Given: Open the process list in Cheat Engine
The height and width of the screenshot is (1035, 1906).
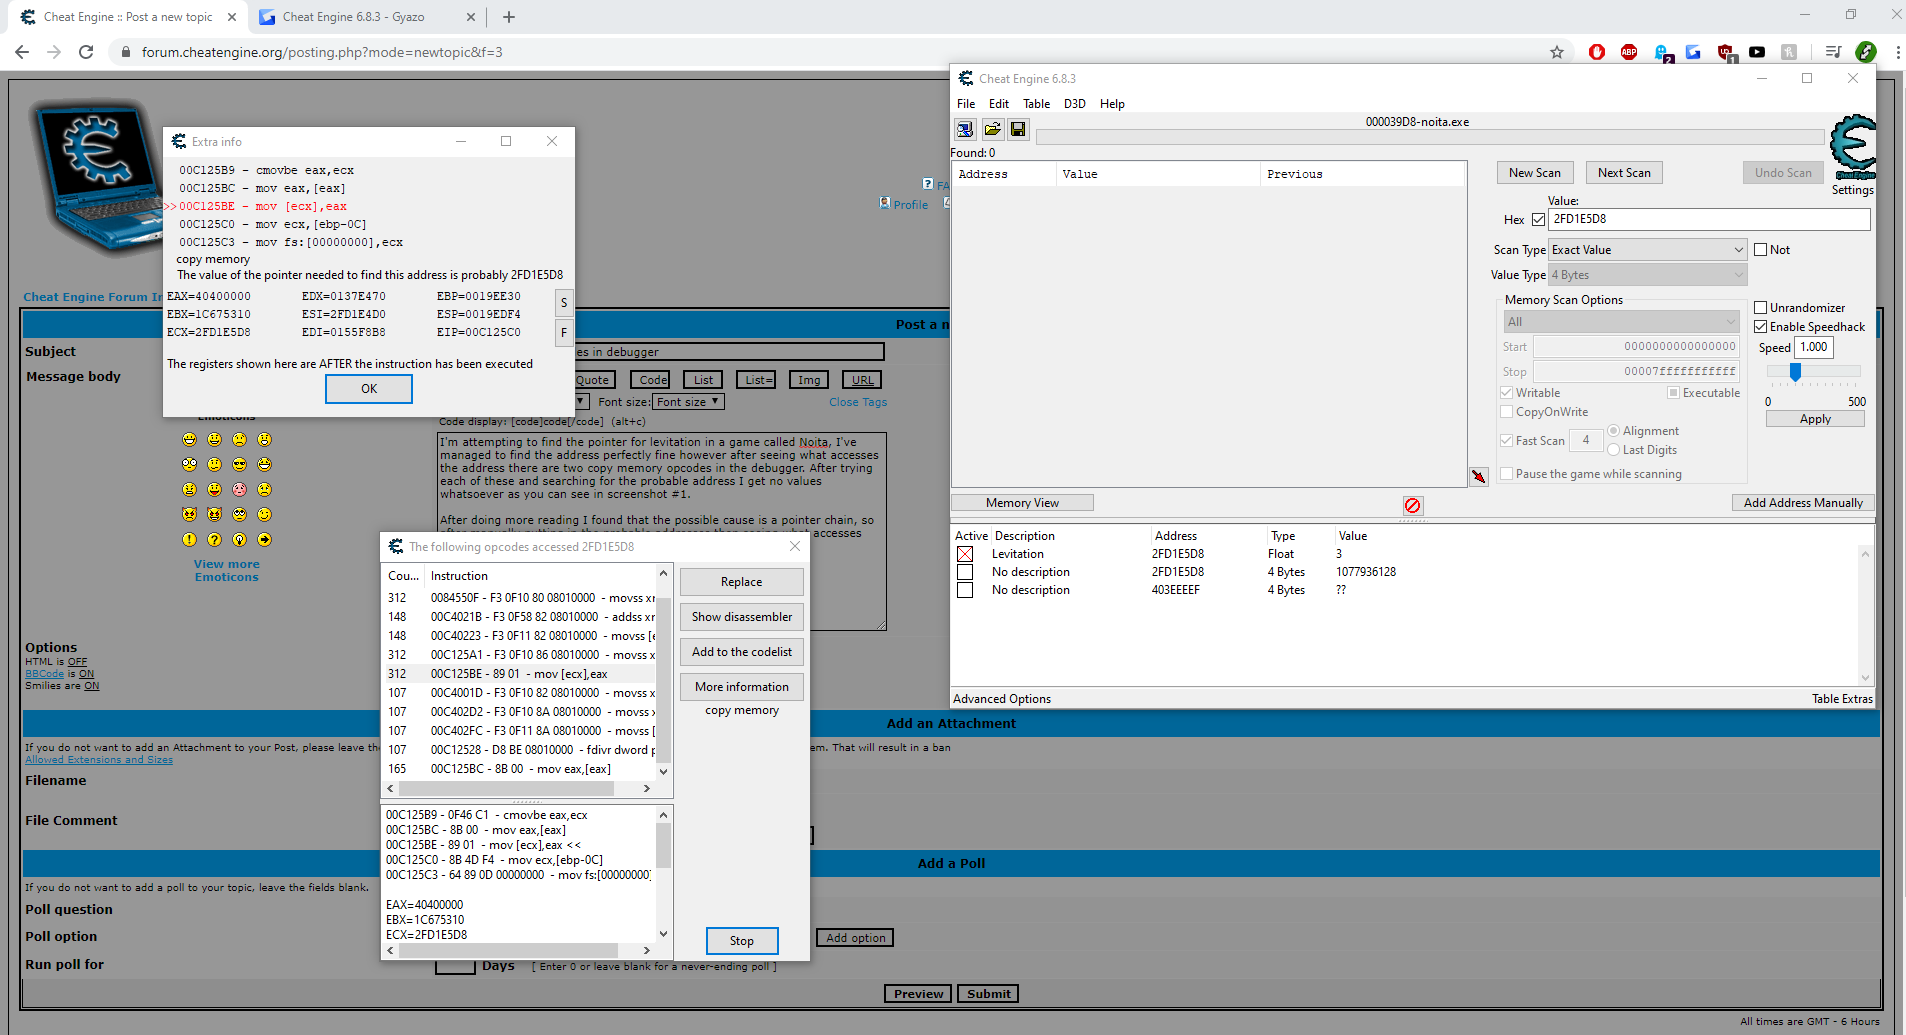Looking at the screenshot, I should [x=964, y=129].
